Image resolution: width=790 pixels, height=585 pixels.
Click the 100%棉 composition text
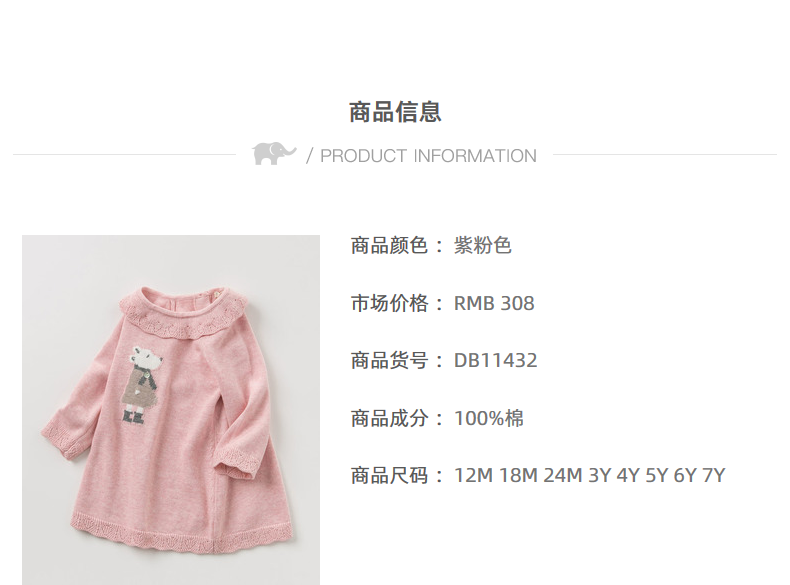tap(489, 418)
